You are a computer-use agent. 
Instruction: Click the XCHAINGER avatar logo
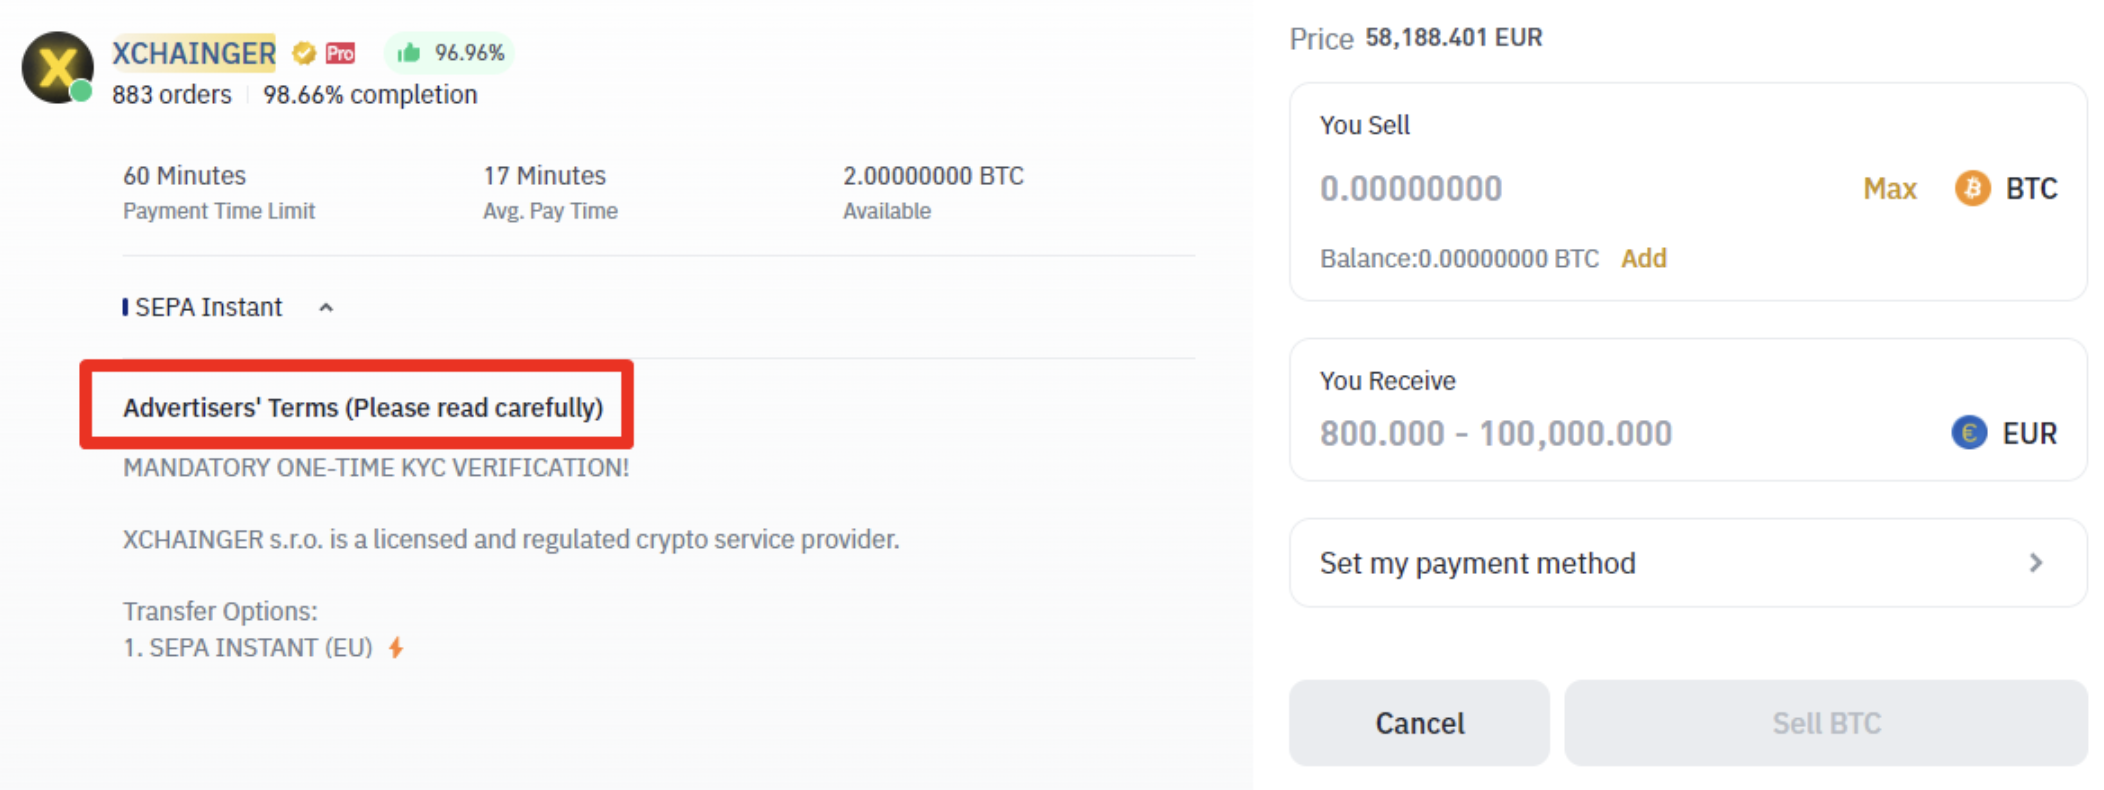click(x=57, y=67)
